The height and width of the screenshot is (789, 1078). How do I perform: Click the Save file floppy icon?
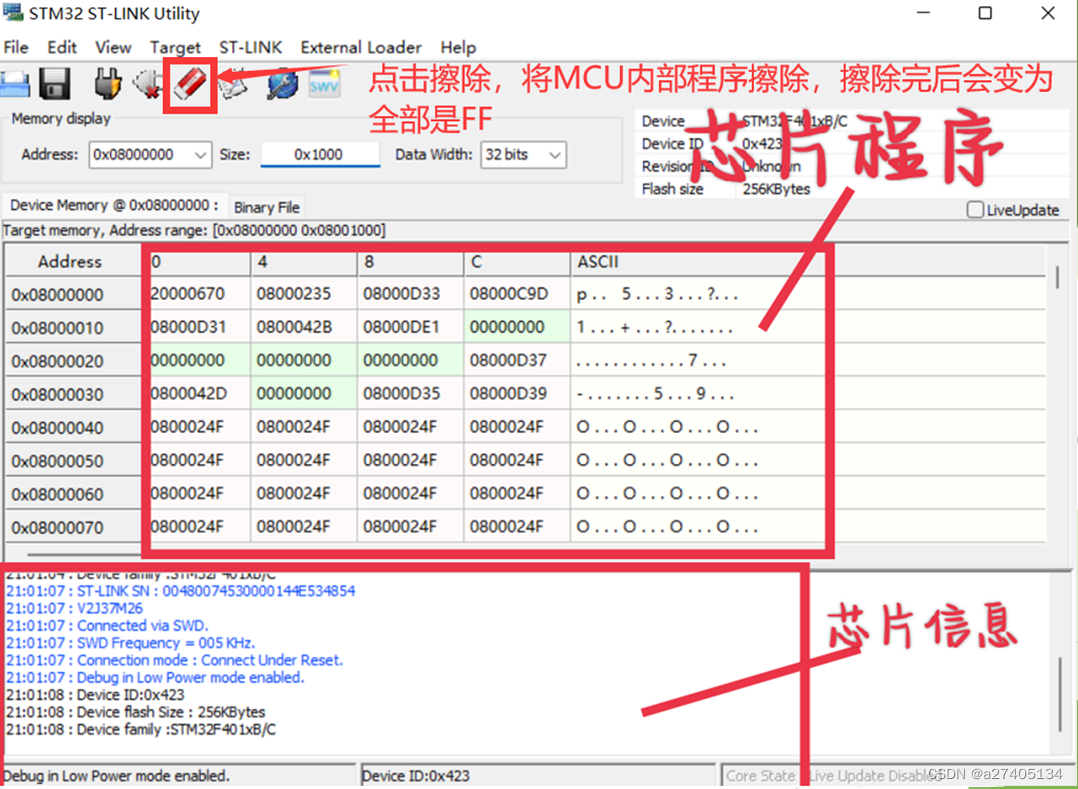tap(55, 84)
